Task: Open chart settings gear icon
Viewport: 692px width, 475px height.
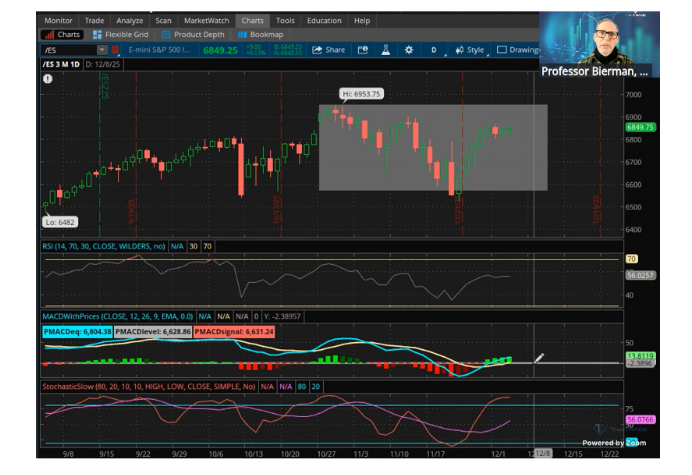Action: [408, 50]
